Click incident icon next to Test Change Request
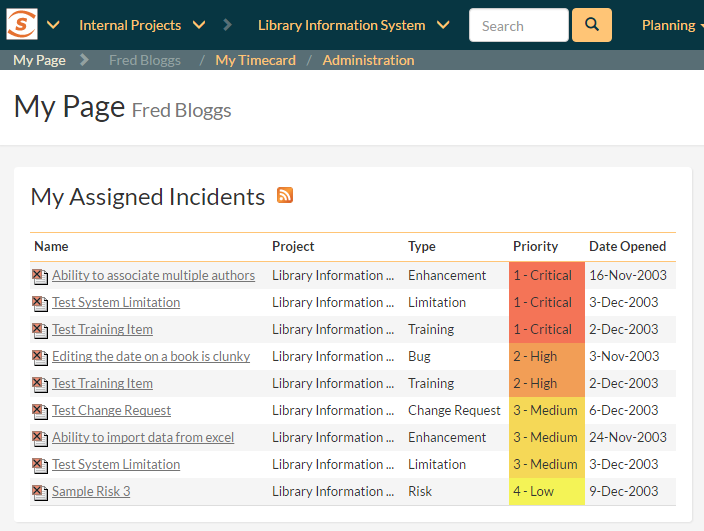The image size is (704, 531). pyautogui.click(x=39, y=411)
